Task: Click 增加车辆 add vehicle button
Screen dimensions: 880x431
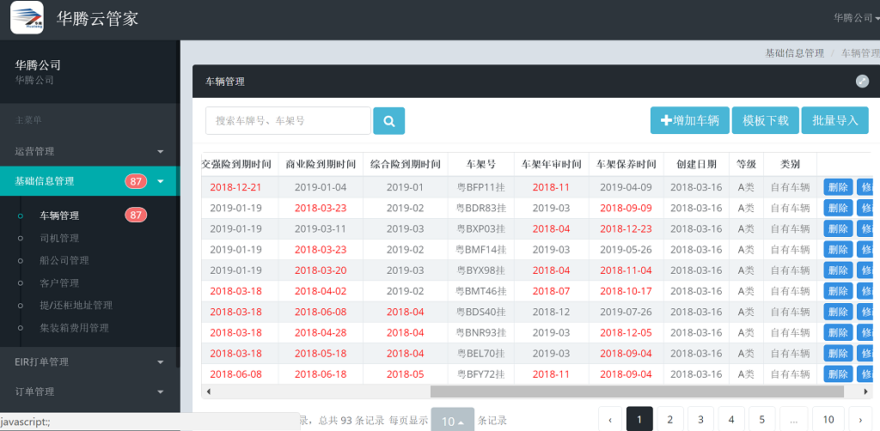Action: [689, 121]
